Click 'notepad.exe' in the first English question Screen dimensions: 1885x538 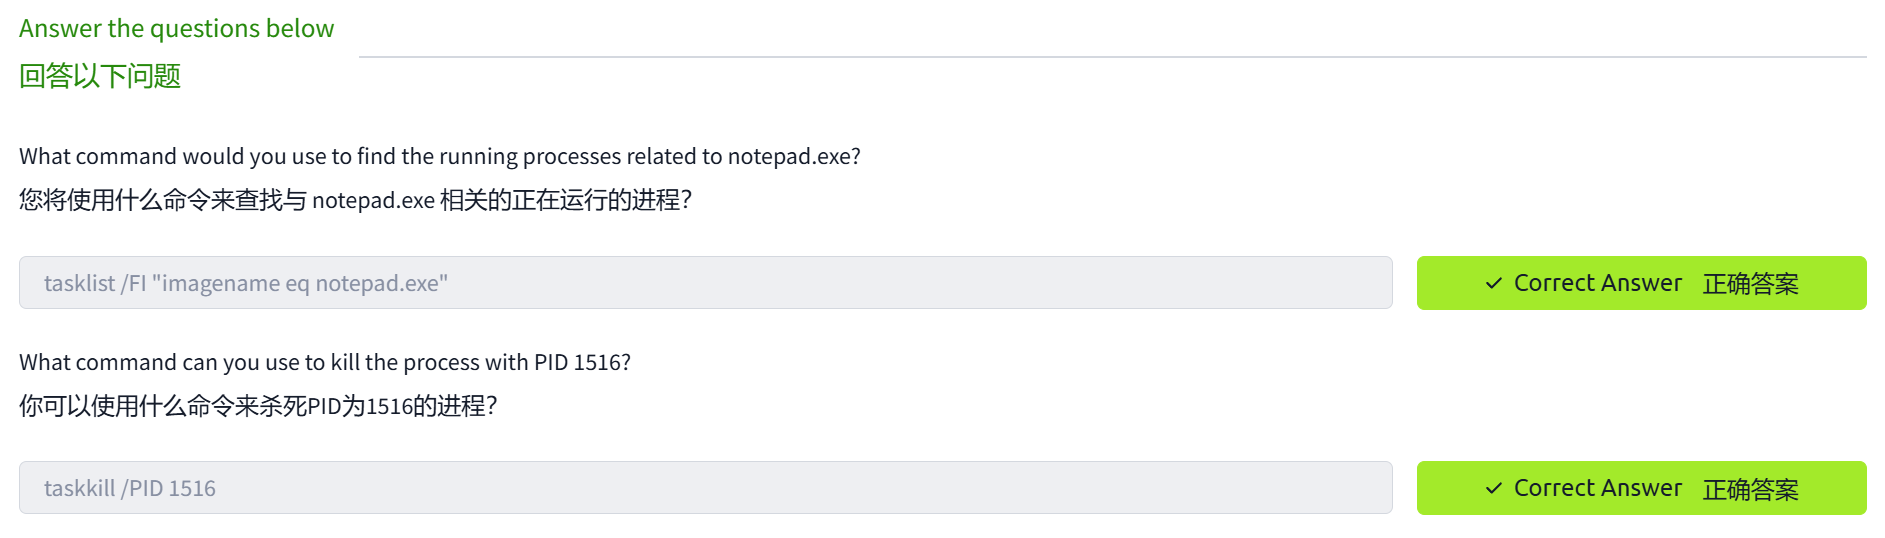(788, 157)
